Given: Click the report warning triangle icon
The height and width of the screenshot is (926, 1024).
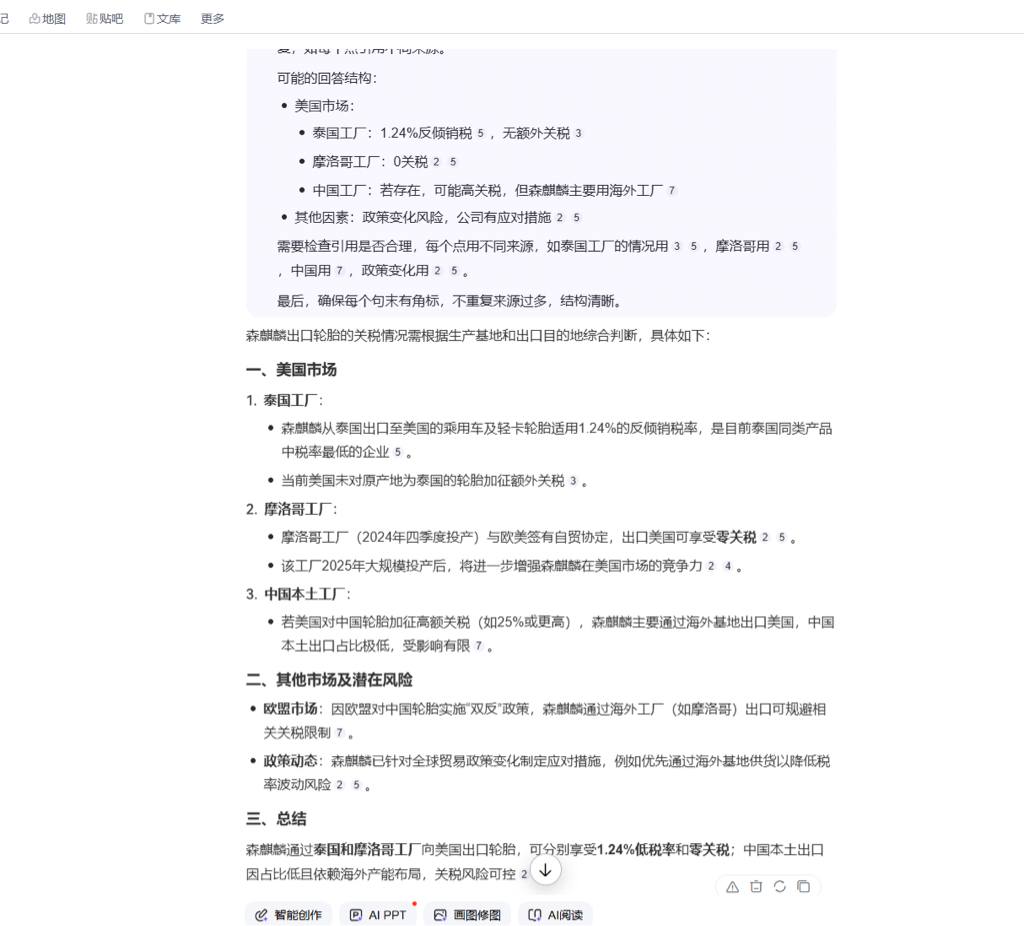Looking at the screenshot, I should point(732,887).
